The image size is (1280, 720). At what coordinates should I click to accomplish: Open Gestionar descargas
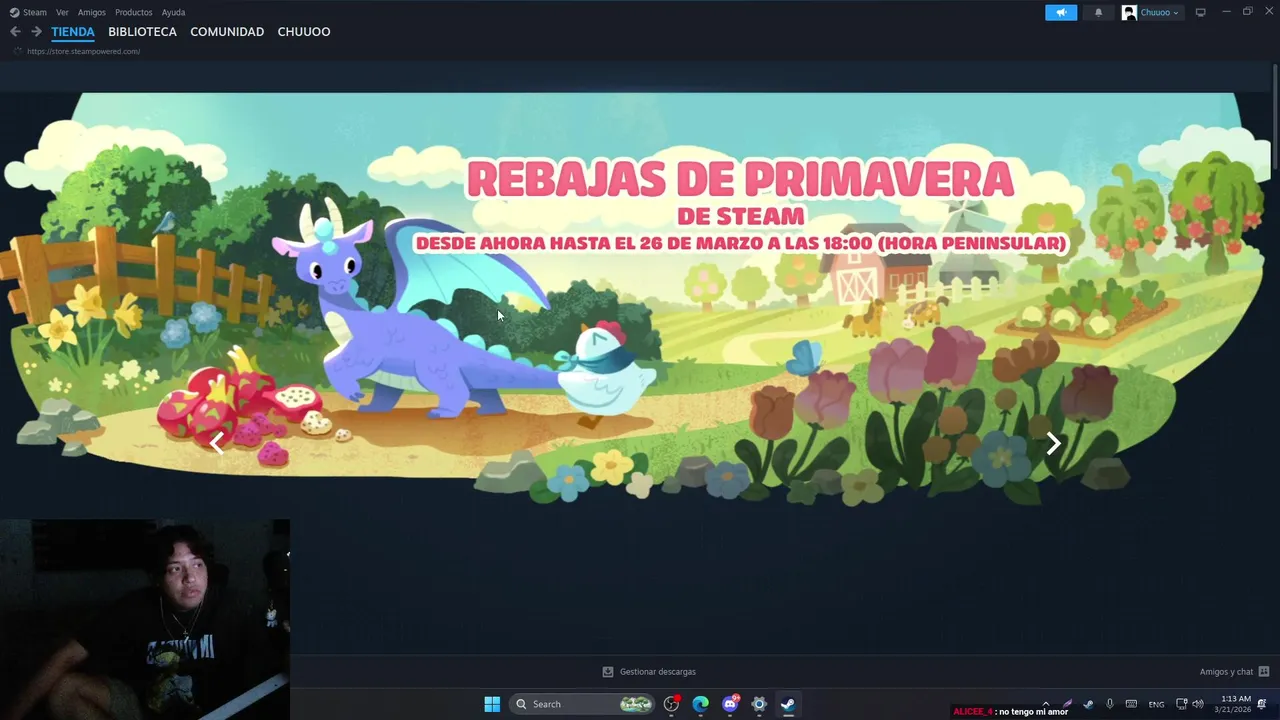(657, 672)
